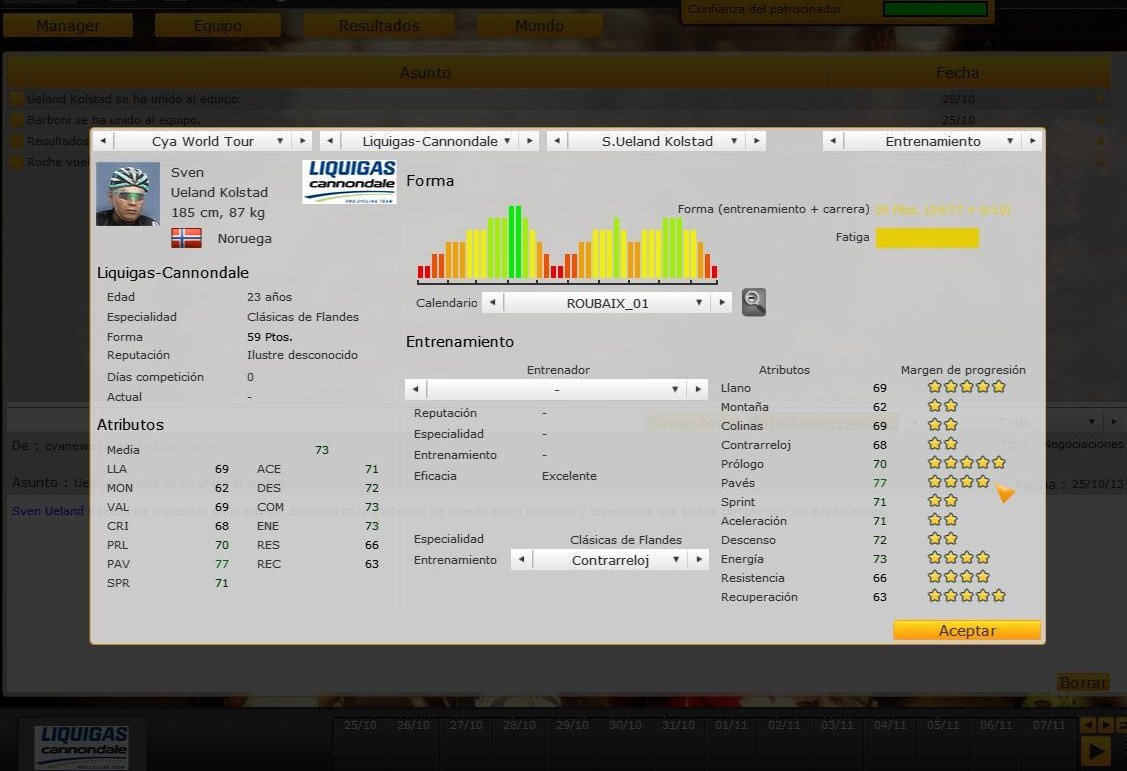
Task: Click the rider portrait photo
Action: click(x=128, y=195)
